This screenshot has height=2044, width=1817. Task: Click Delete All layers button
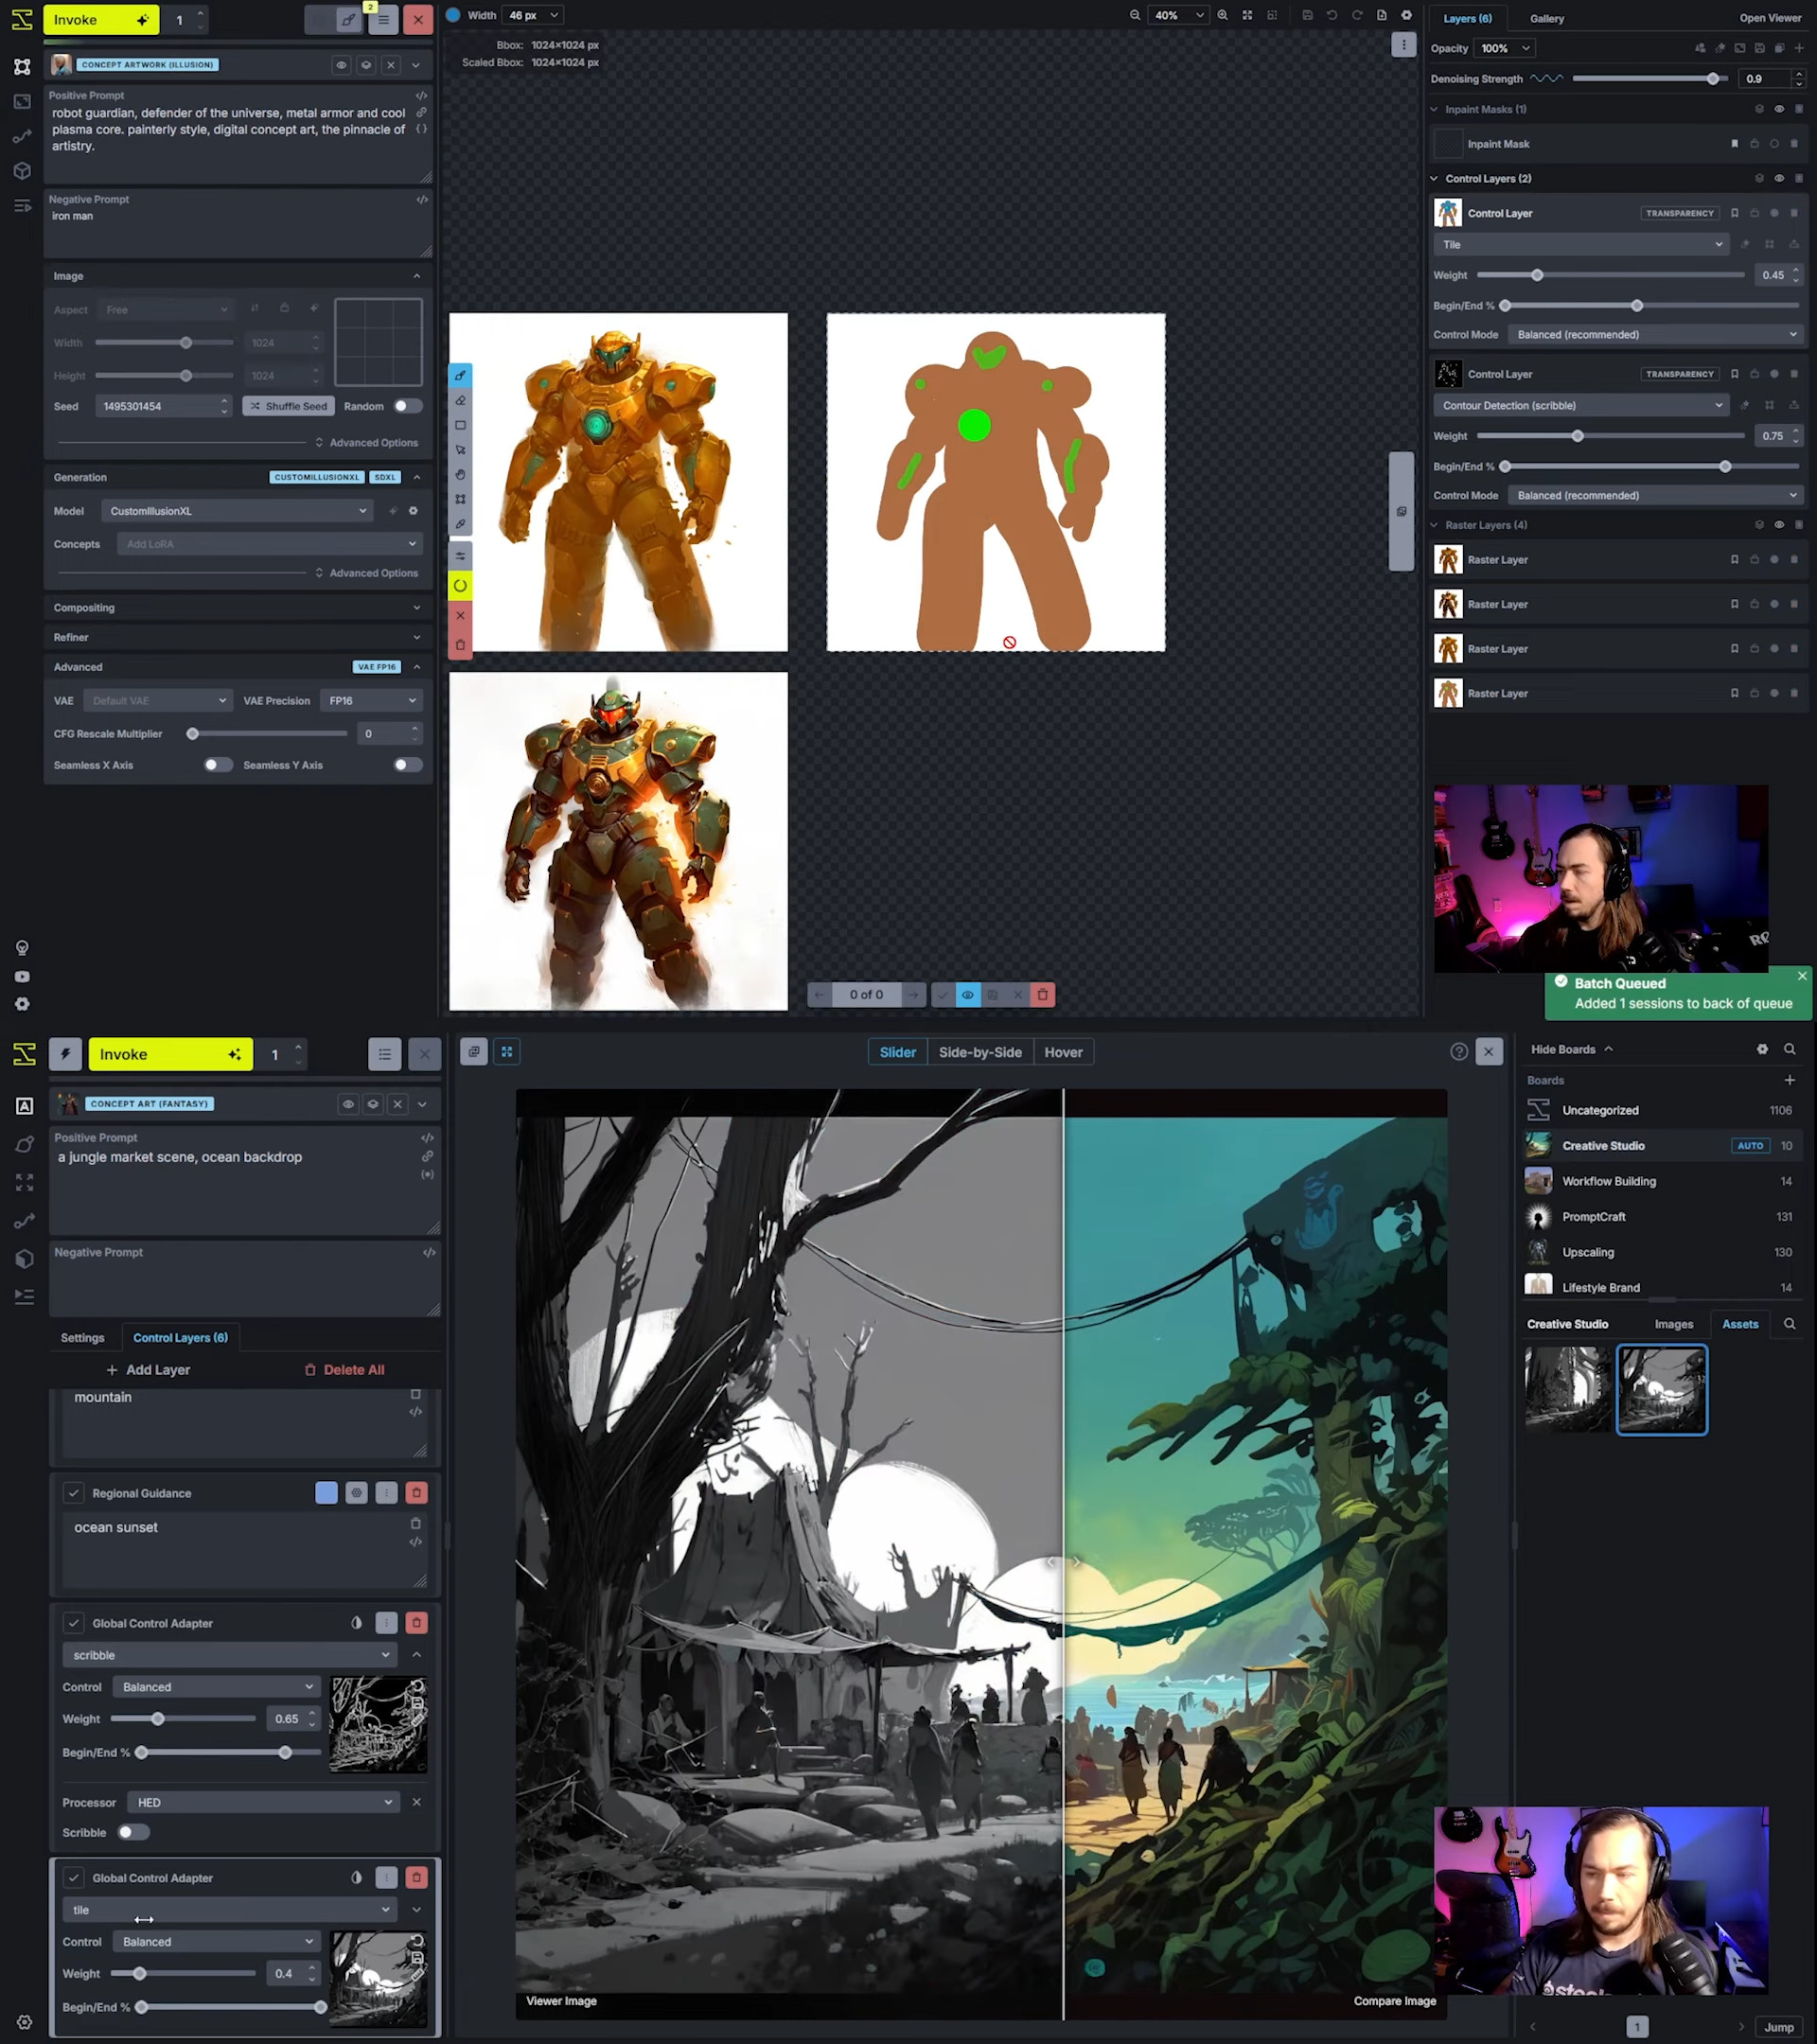pyautogui.click(x=344, y=1370)
